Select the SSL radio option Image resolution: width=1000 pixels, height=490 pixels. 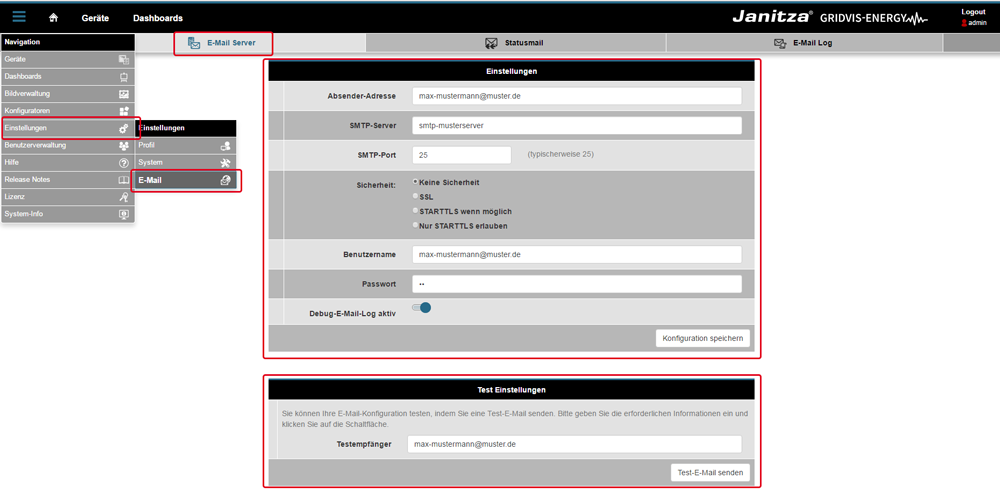click(416, 197)
